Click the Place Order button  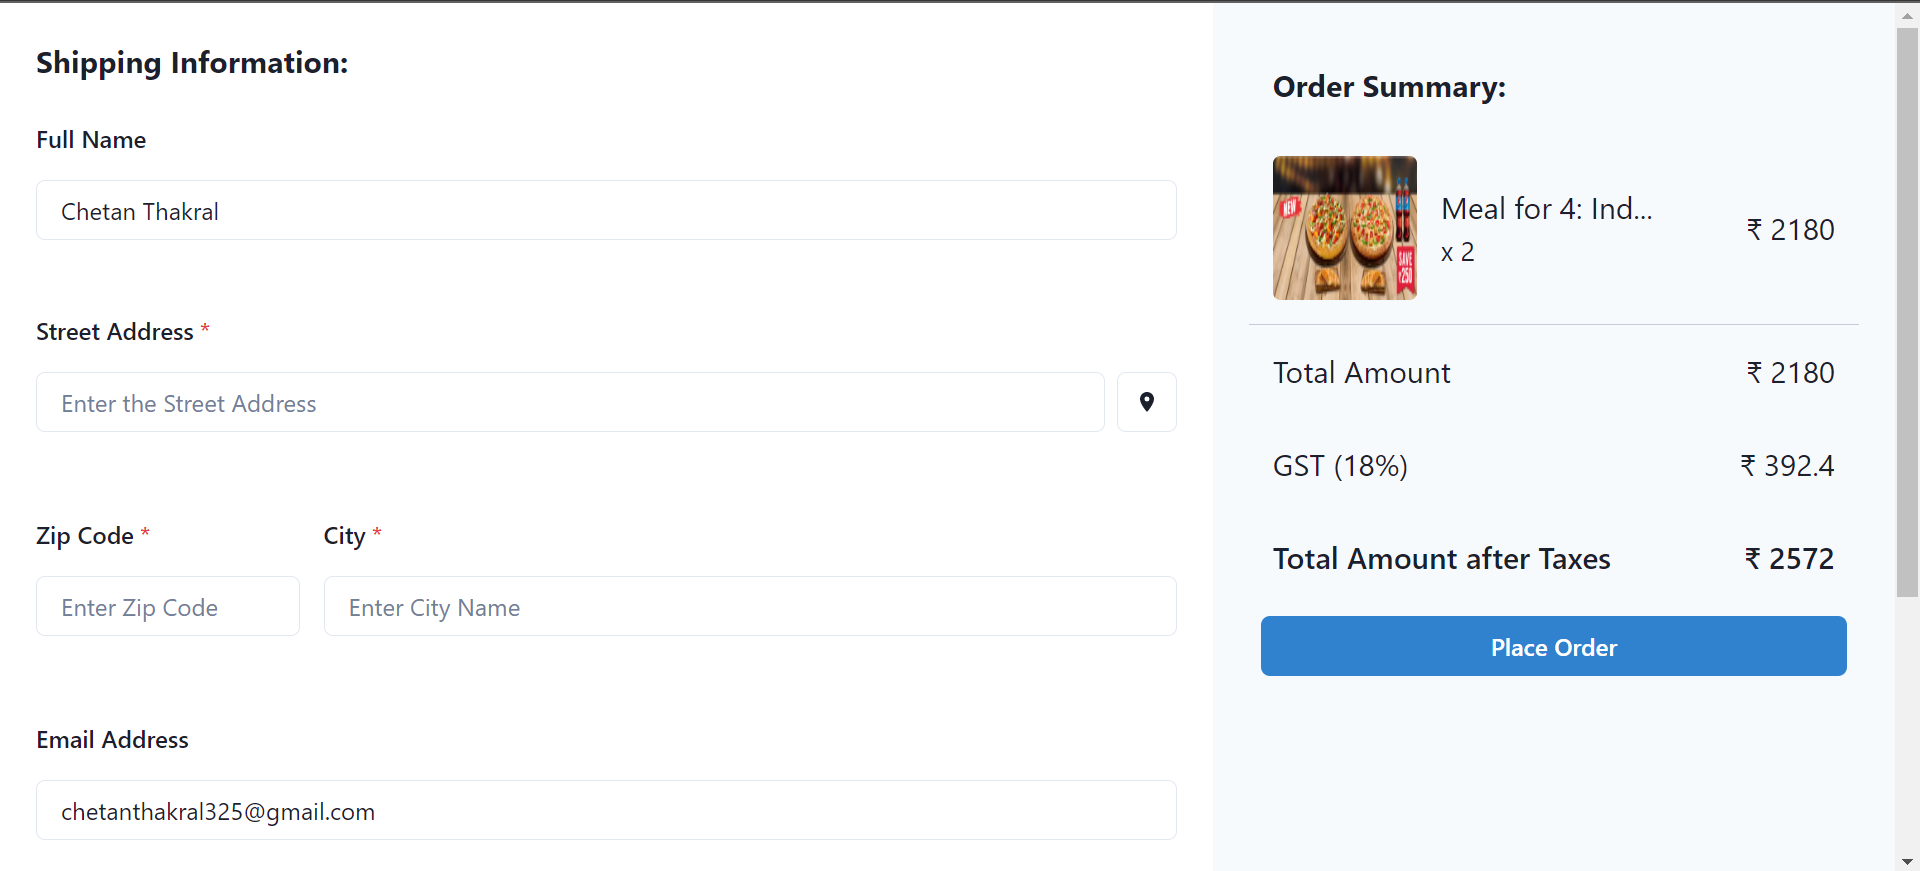[1553, 646]
